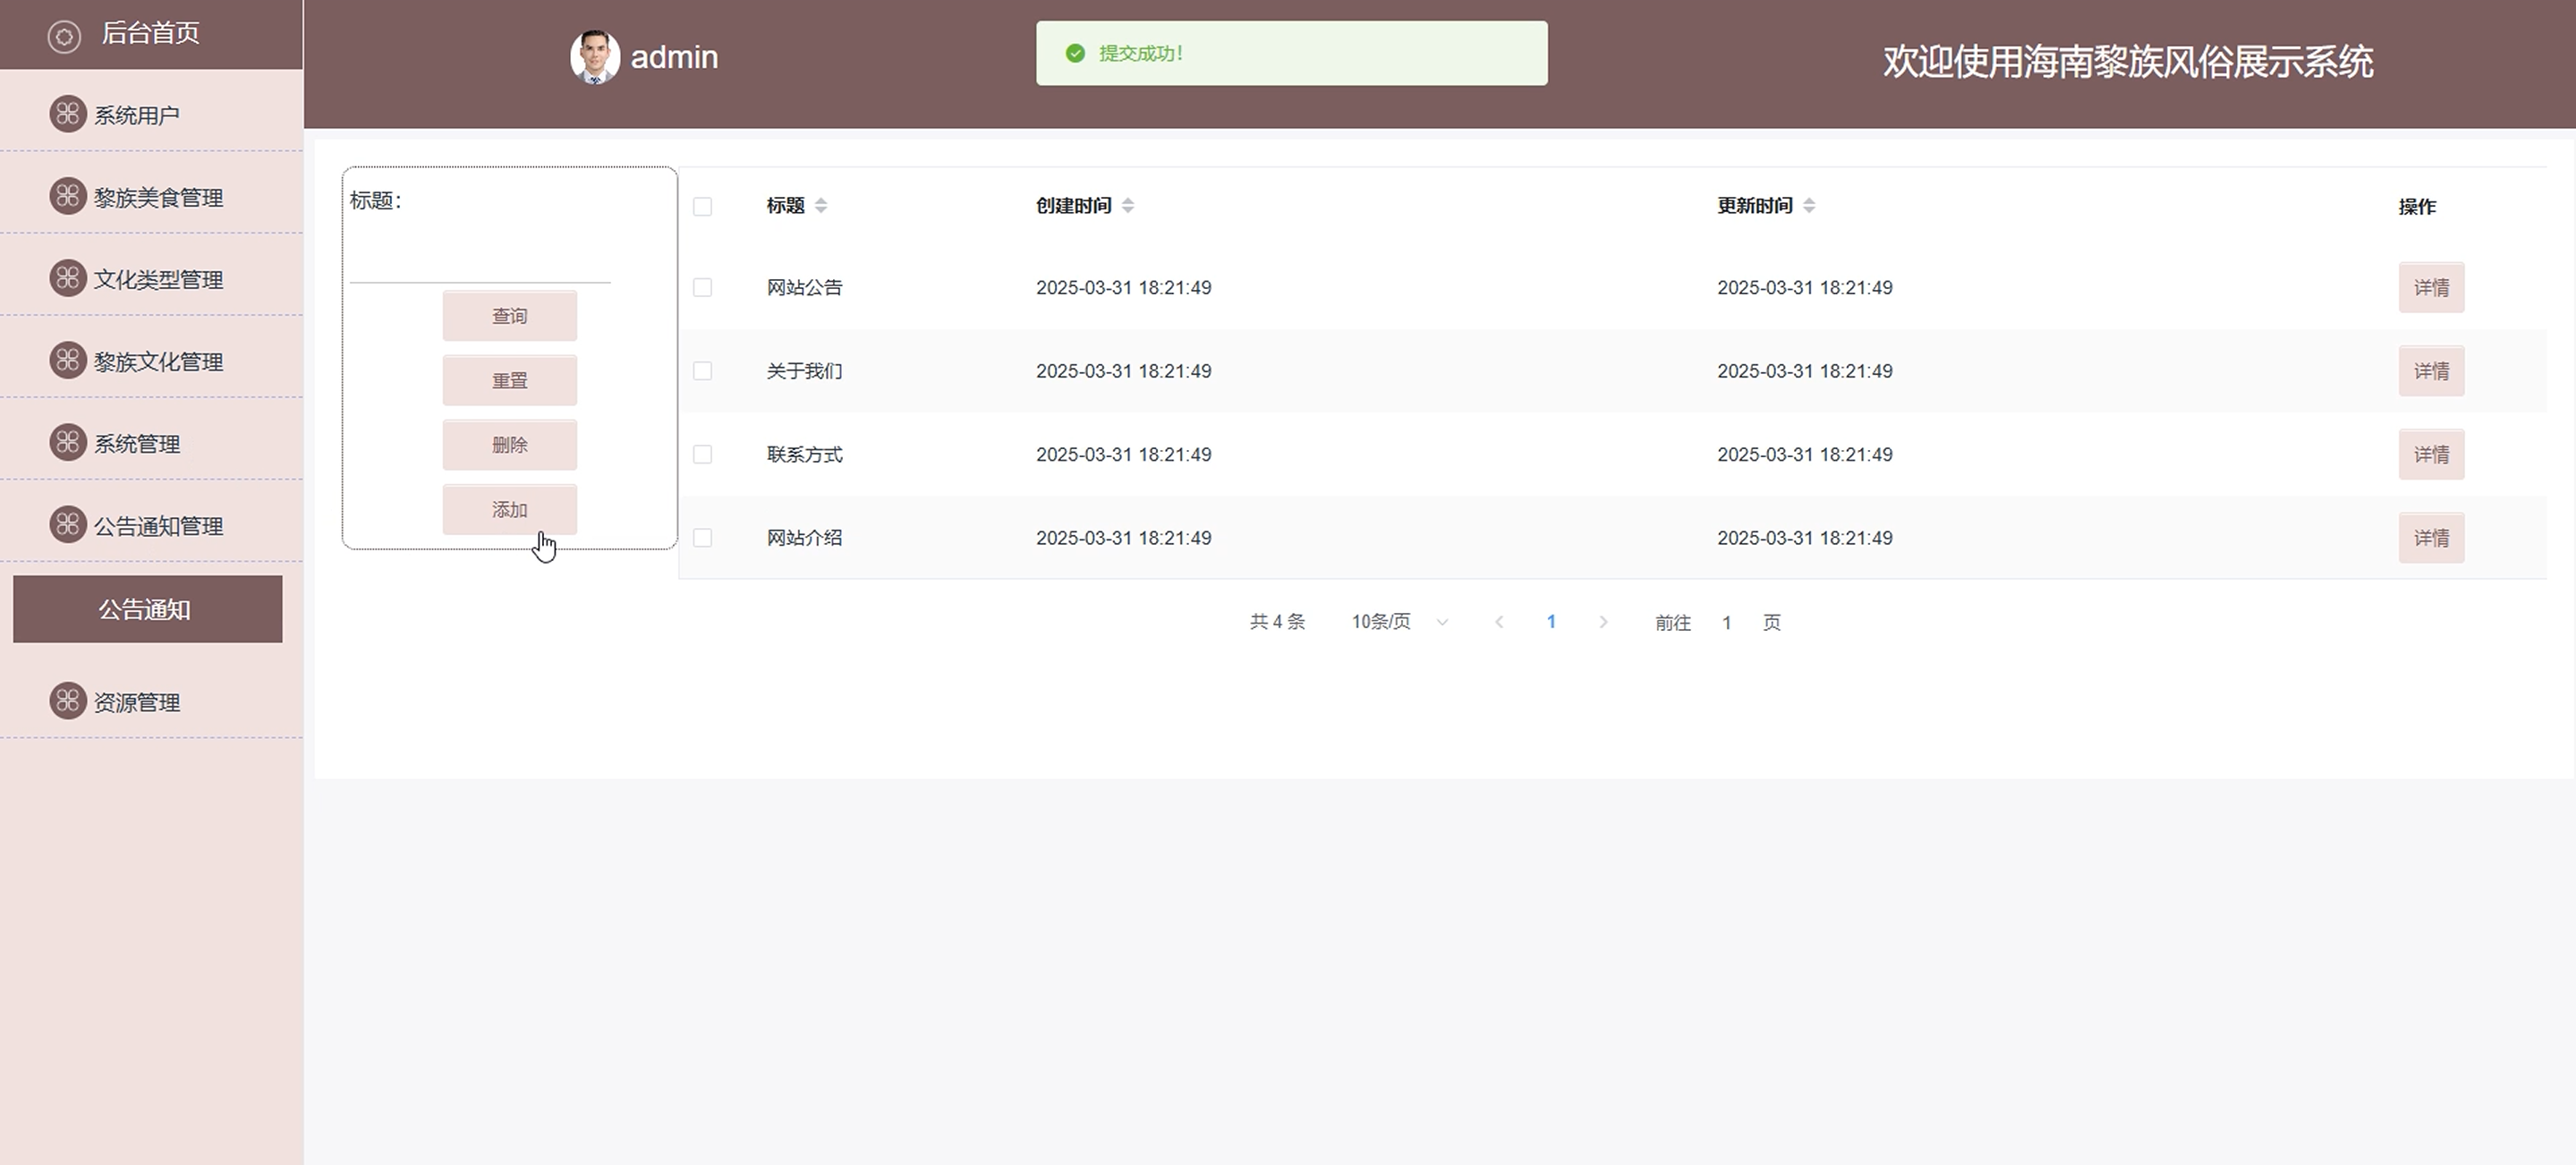Click the 资源管理 sidebar icon
Image resolution: width=2576 pixels, height=1165 pixels.
coord(68,701)
